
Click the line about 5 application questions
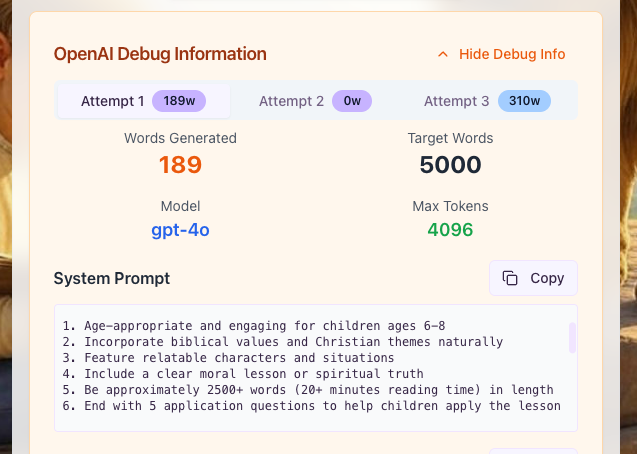pyautogui.click(x=312, y=406)
